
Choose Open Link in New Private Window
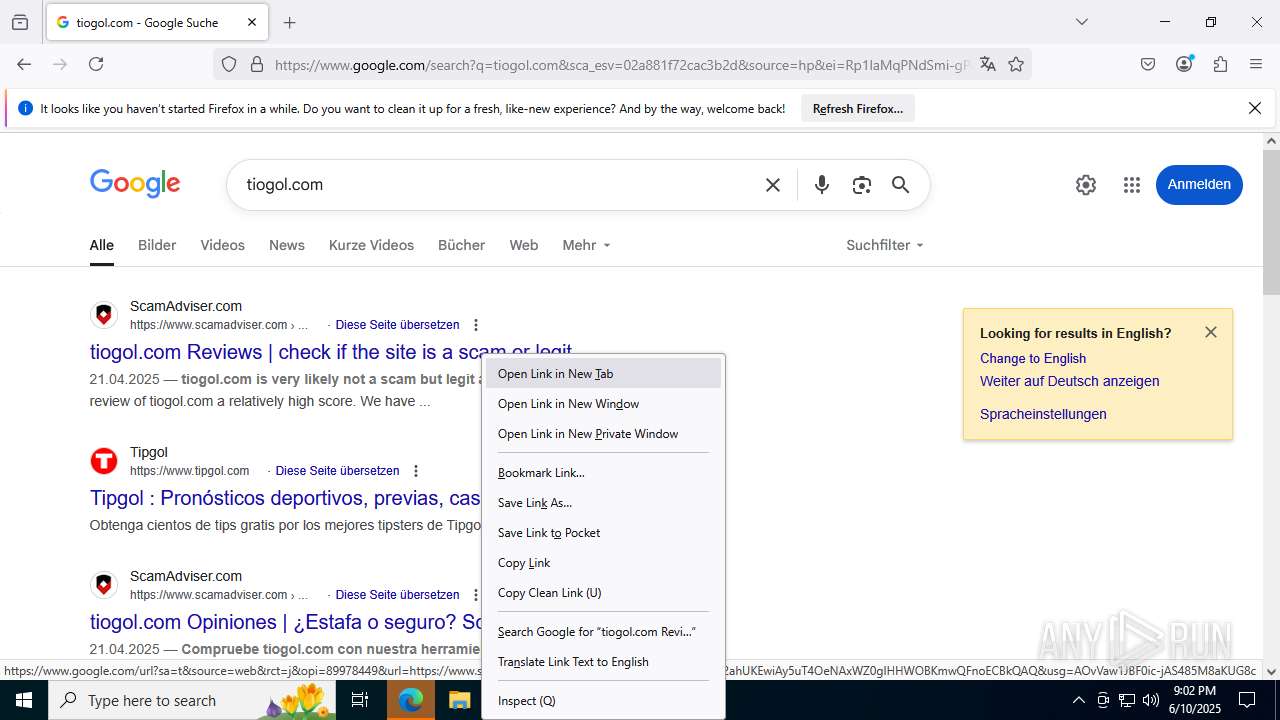click(603, 434)
